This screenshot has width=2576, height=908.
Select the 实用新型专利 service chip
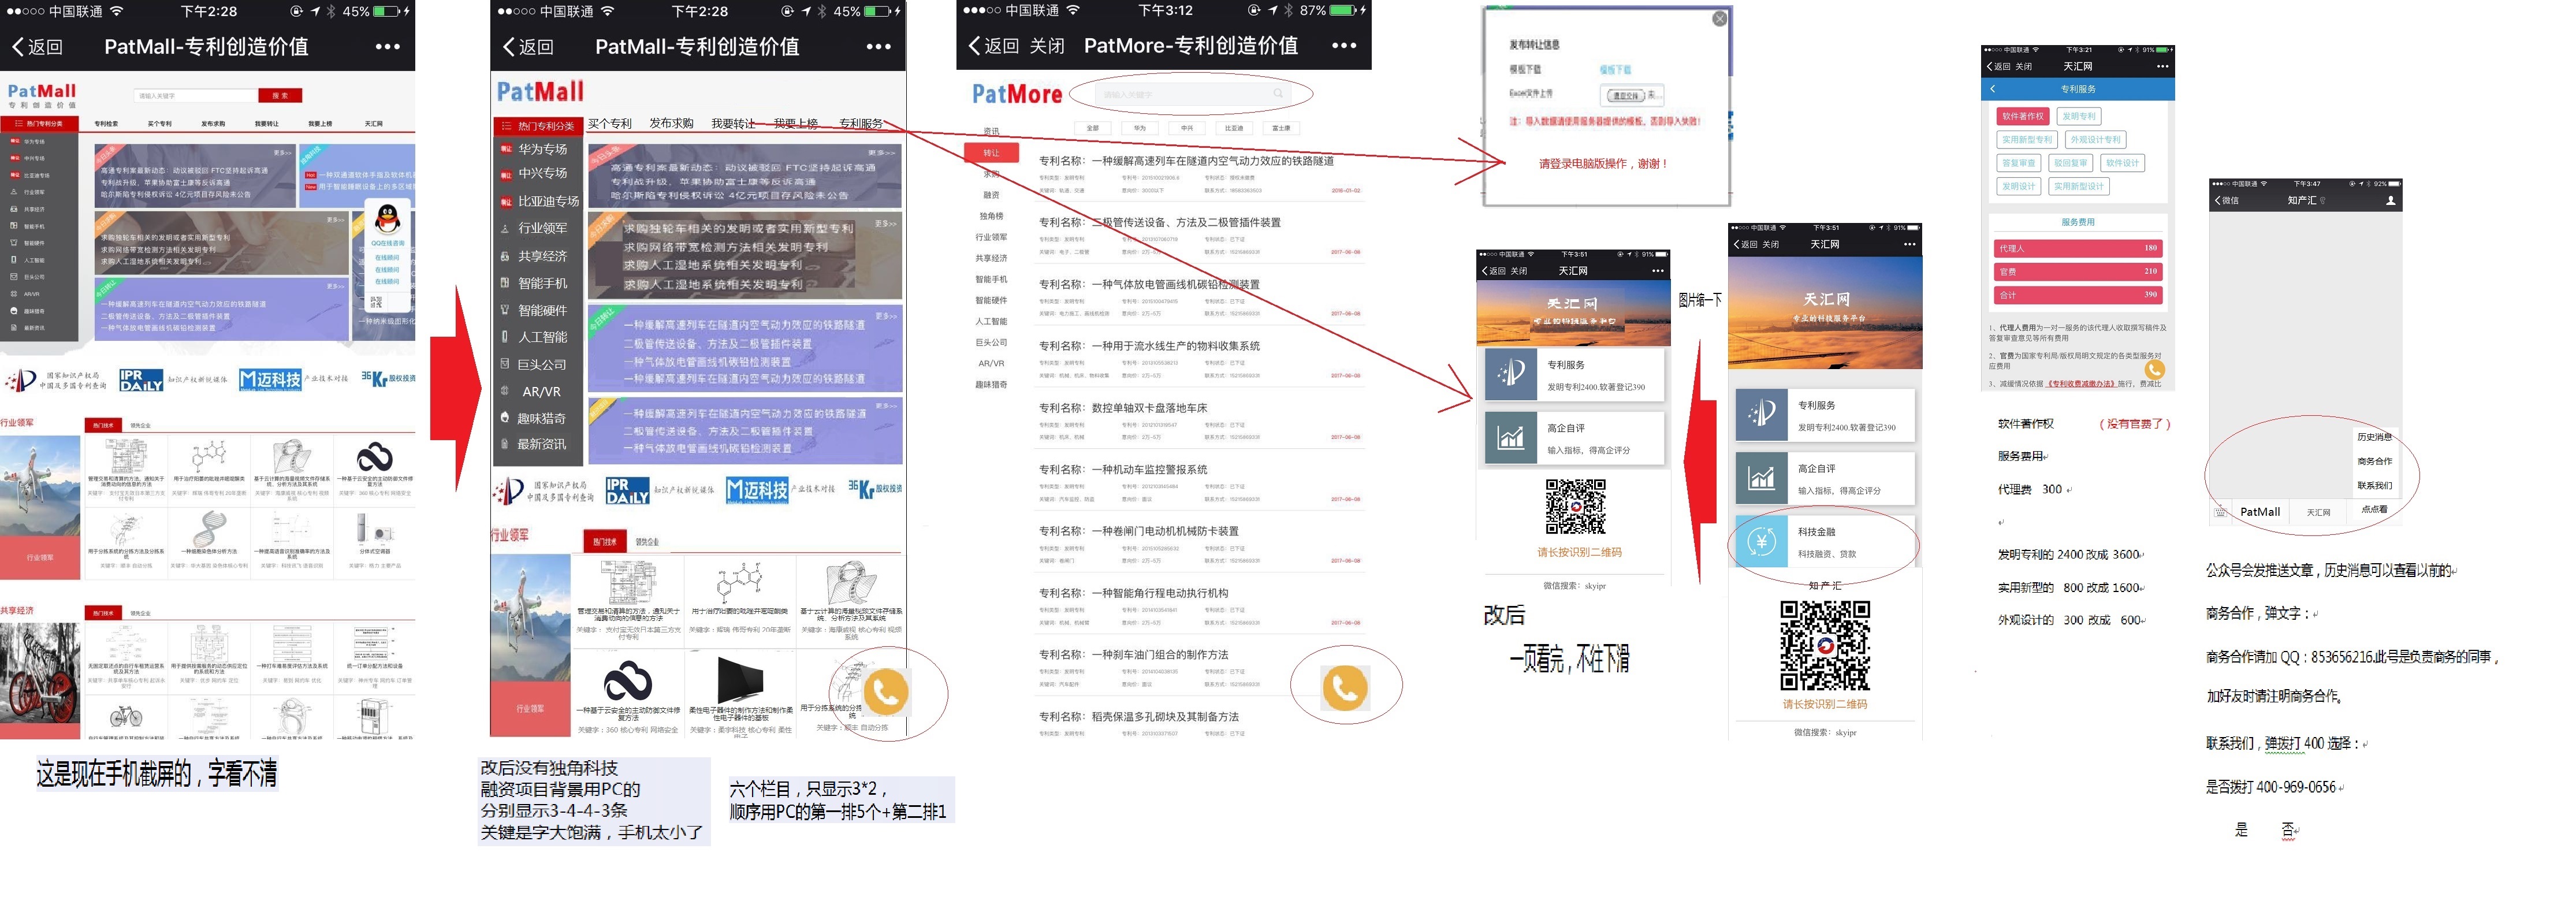(2026, 139)
